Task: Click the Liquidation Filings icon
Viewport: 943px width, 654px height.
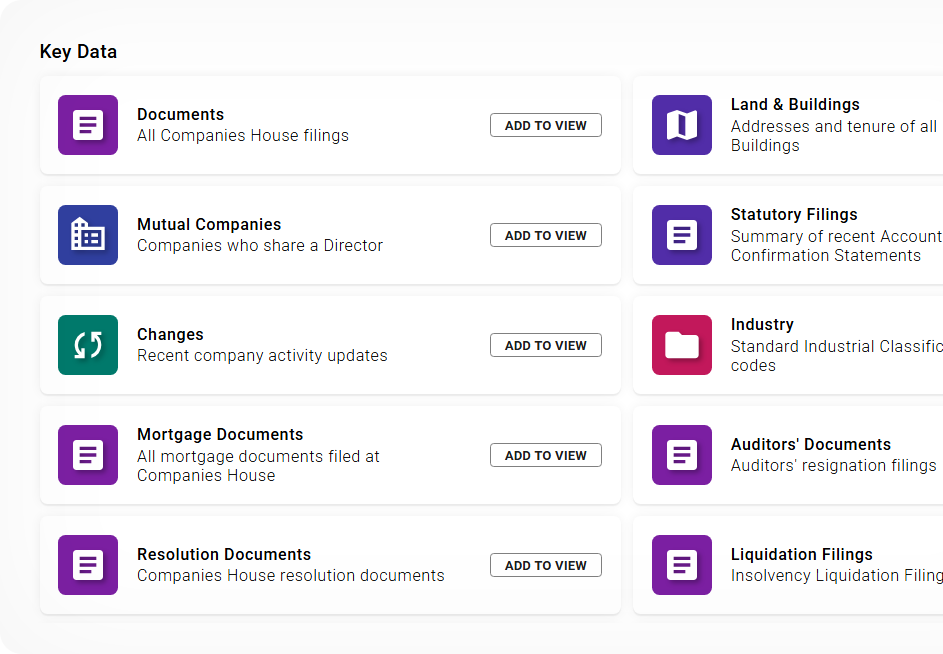Action: click(x=682, y=565)
